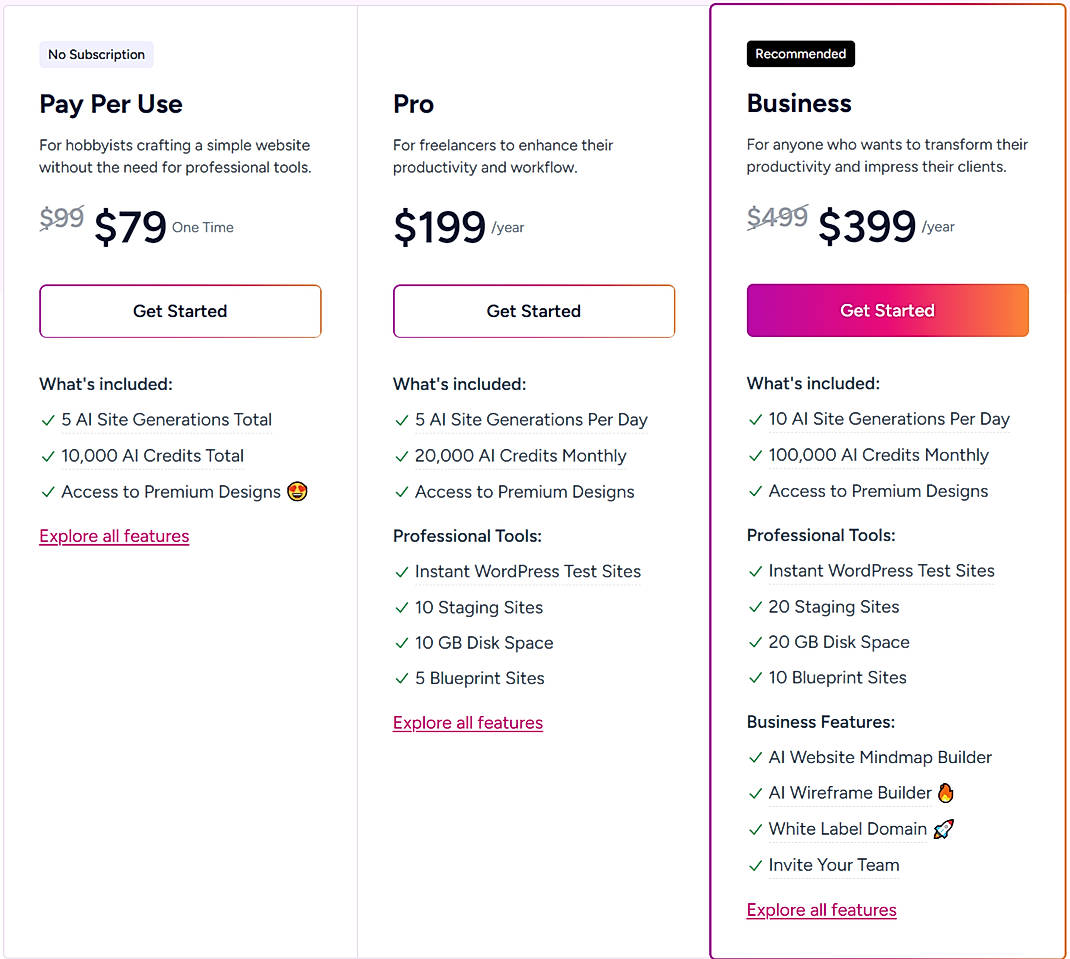This screenshot has width=1070, height=959.
Task: Open Explore all features in the Business column
Action: click(x=821, y=909)
